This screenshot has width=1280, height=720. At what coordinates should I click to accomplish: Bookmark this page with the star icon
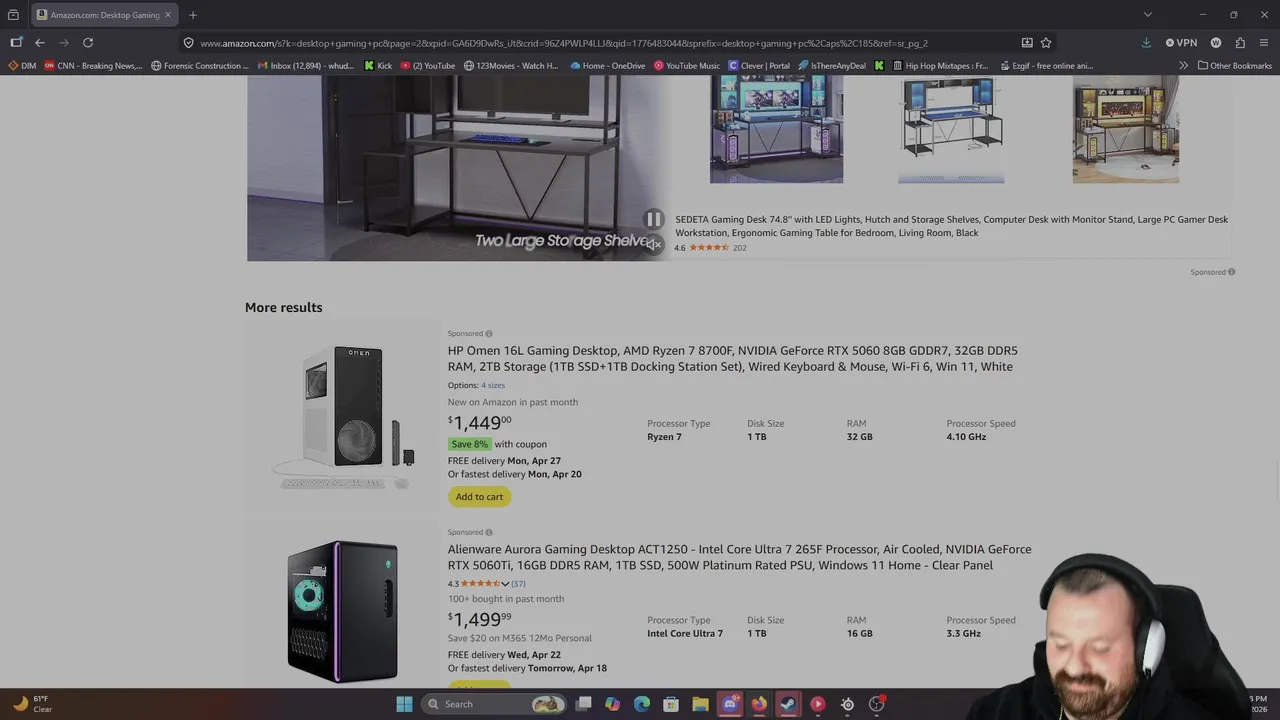point(1046,43)
